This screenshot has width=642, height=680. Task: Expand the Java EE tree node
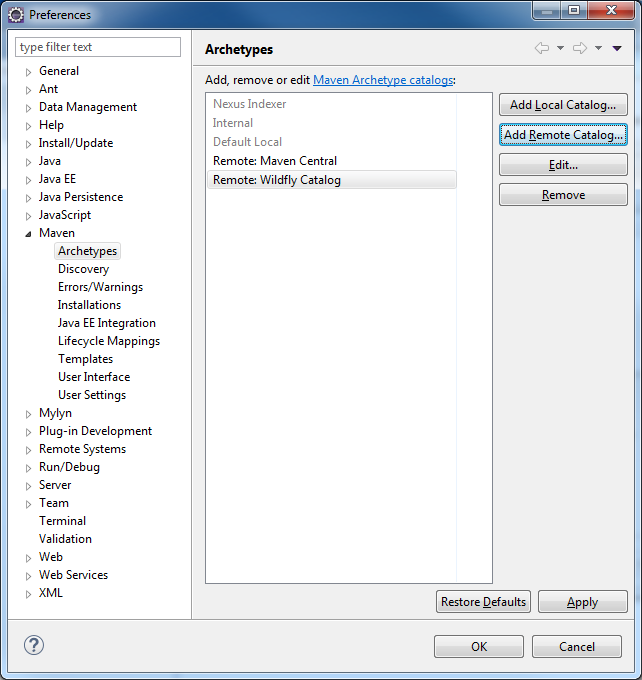click(x=29, y=179)
